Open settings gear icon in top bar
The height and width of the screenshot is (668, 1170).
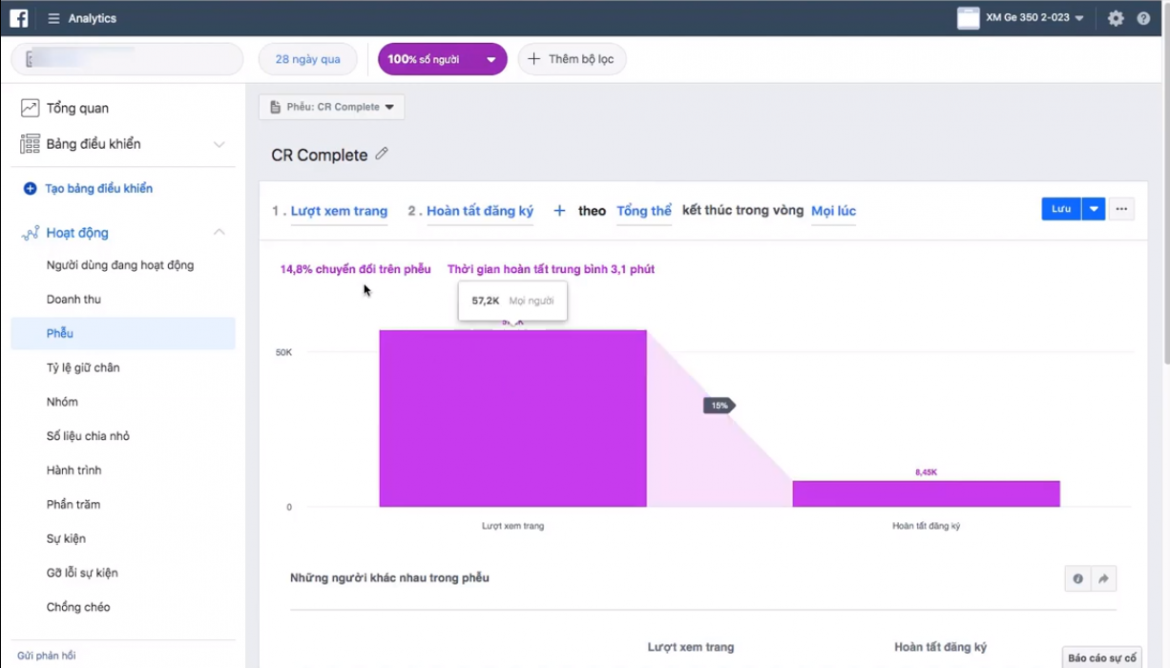(1115, 18)
